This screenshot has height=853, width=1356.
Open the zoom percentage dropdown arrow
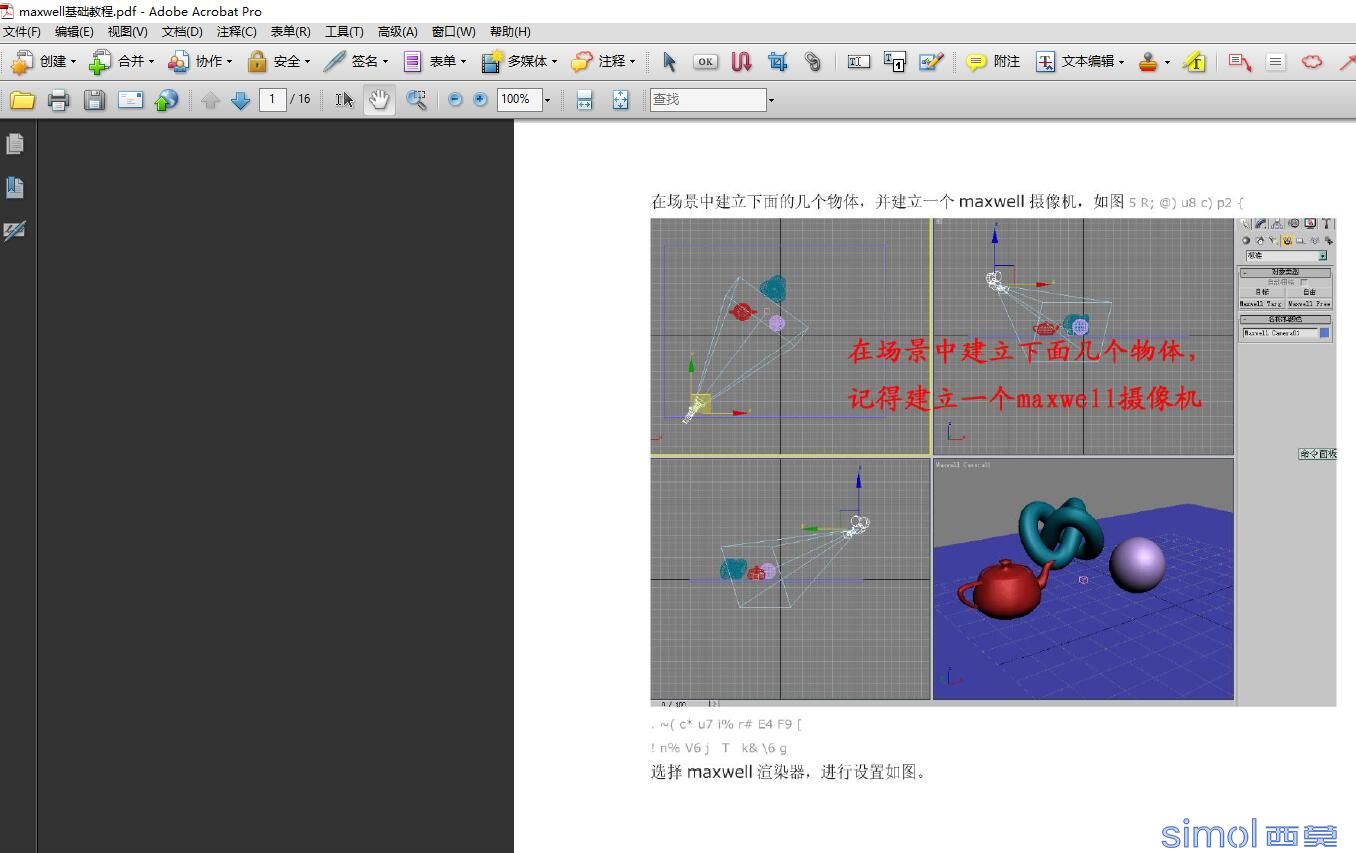547,100
